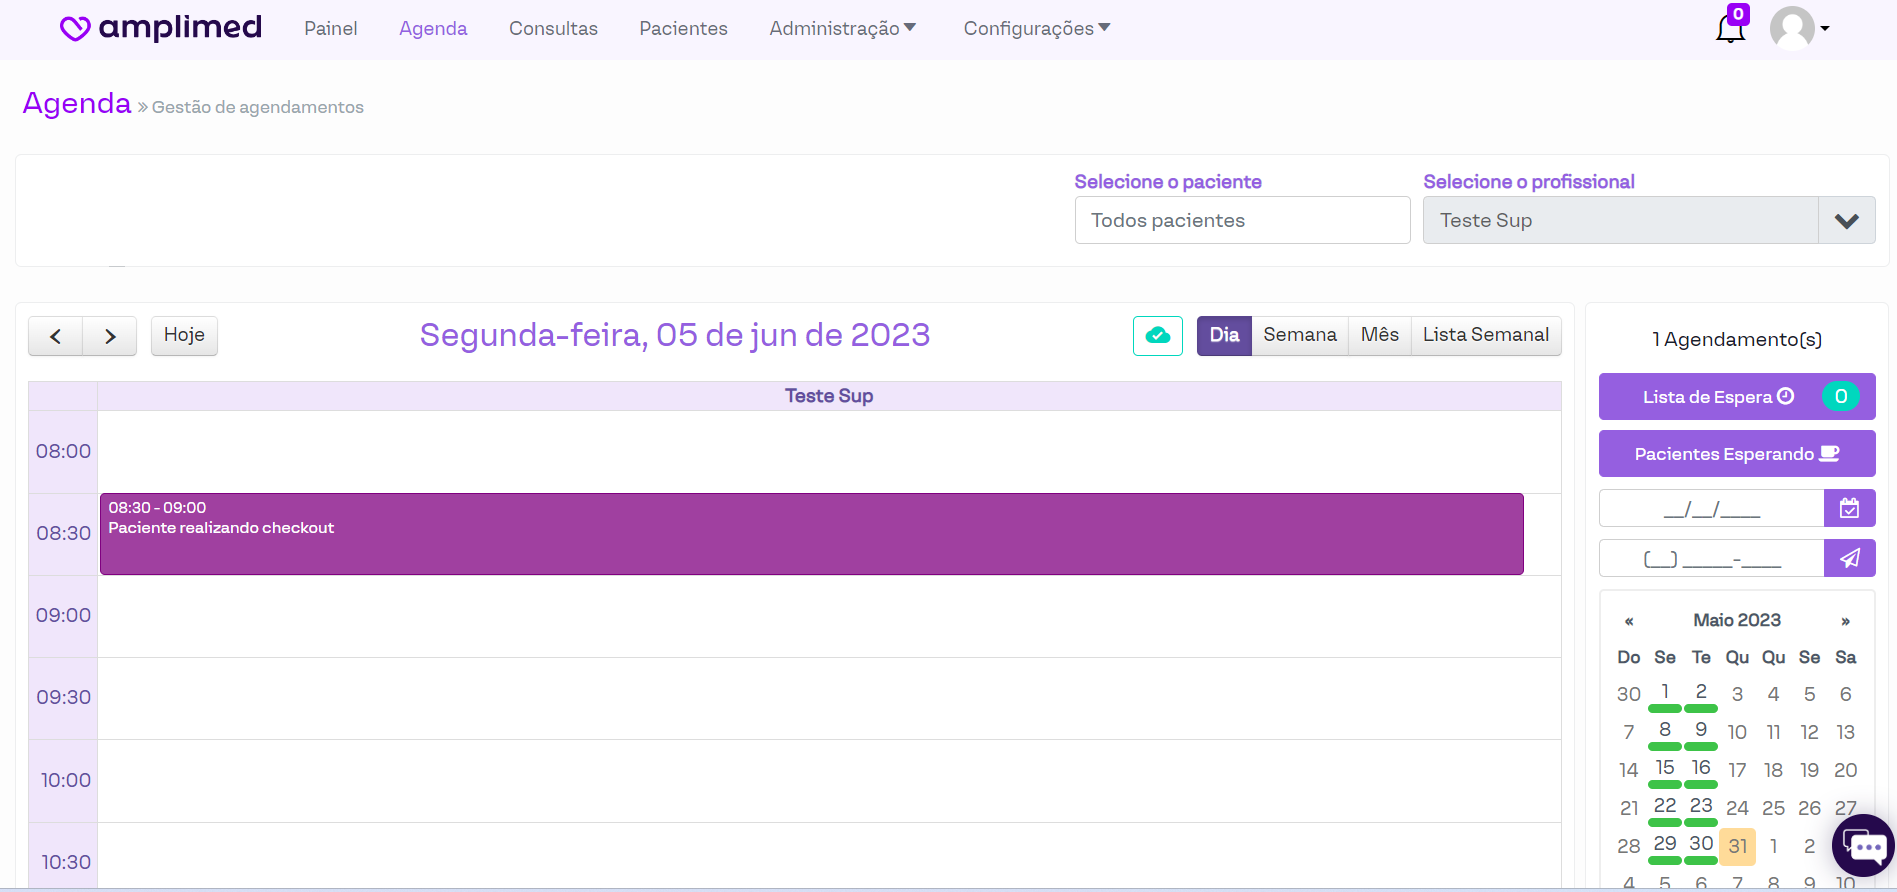Expand the Administração menu
The width and height of the screenshot is (1897, 892).
(x=842, y=28)
